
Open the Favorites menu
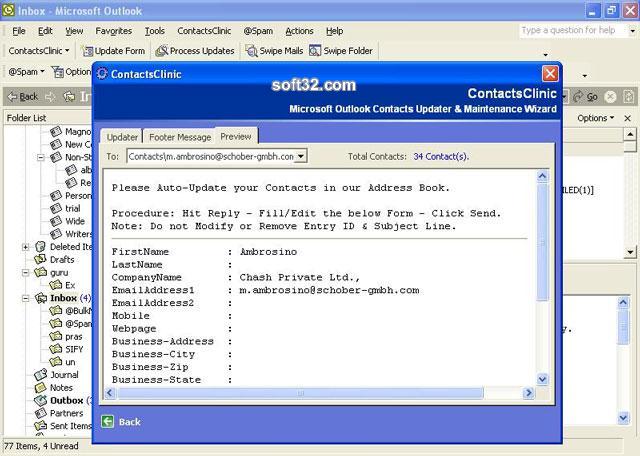(x=113, y=31)
